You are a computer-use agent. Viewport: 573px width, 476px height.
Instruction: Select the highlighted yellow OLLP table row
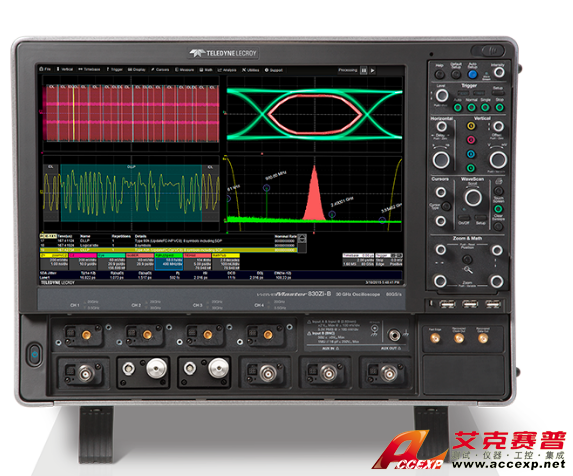pyautogui.click(x=168, y=250)
